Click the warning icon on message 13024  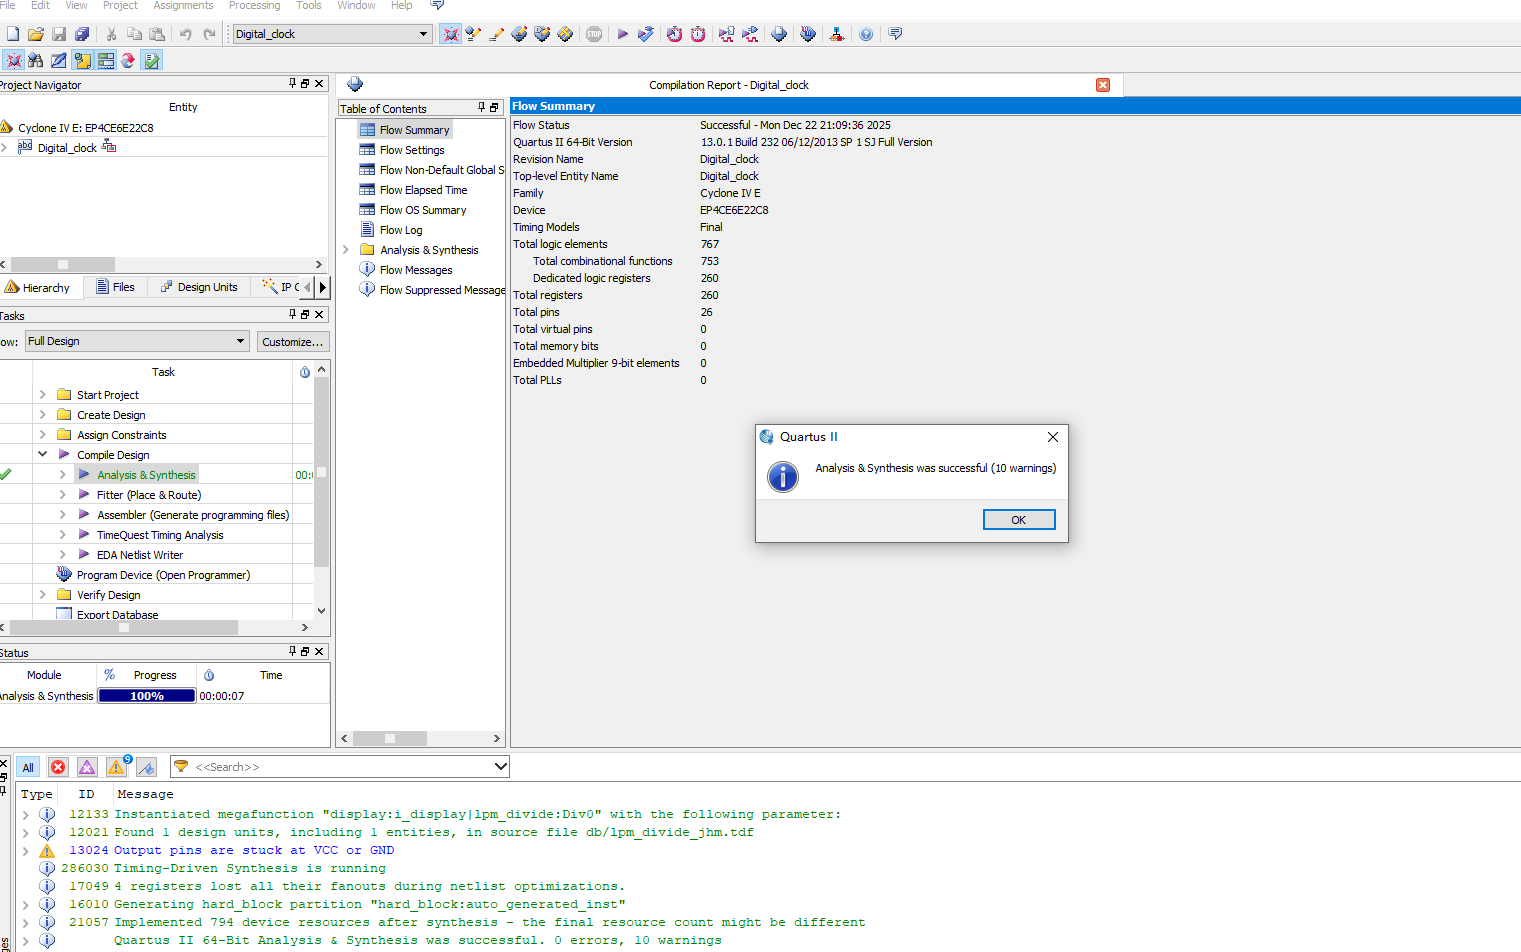tap(47, 850)
